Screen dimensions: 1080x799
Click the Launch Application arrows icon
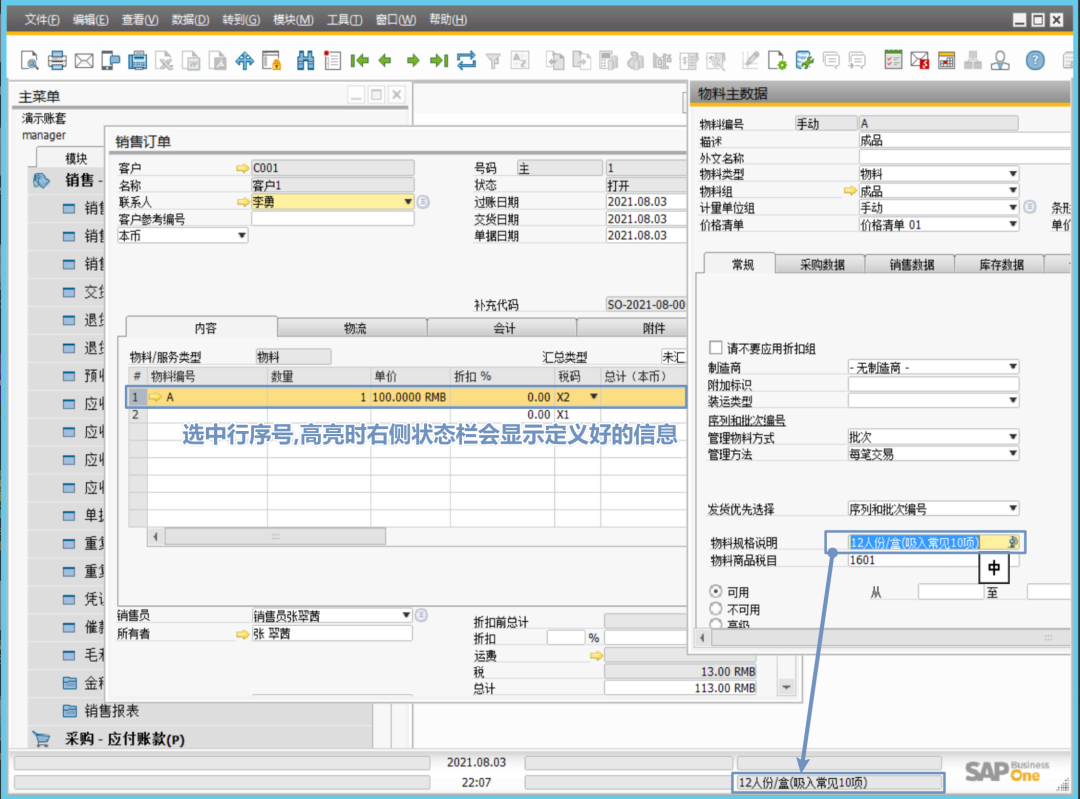(x=245, y=61)
